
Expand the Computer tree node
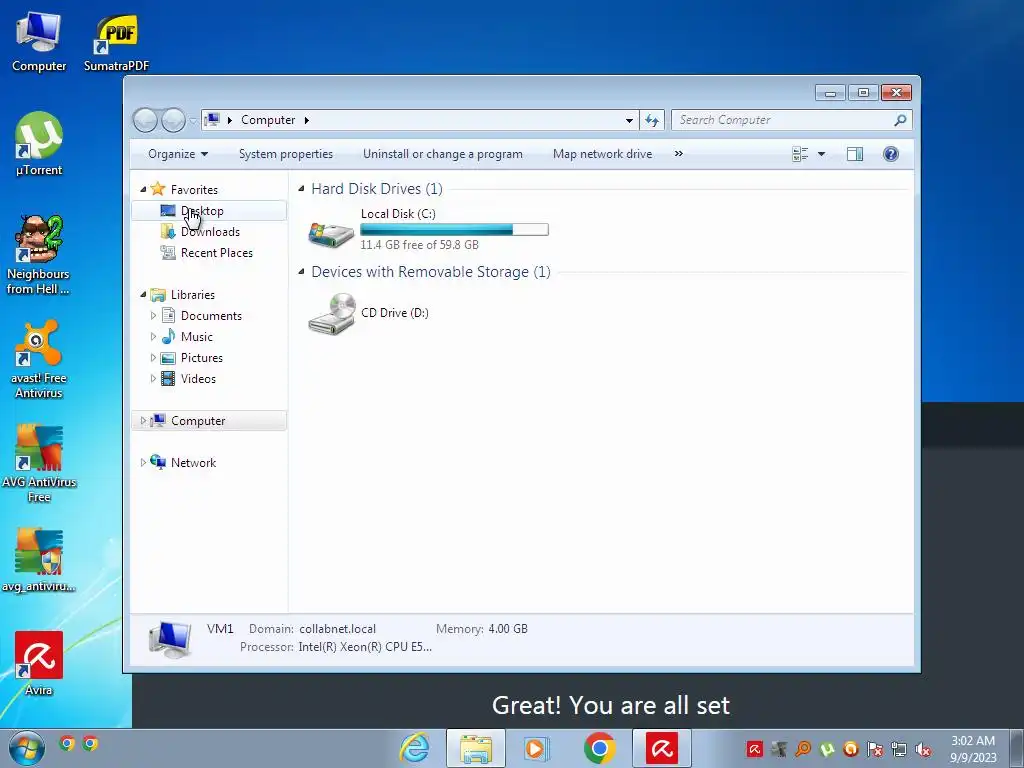tap(143, 421)
